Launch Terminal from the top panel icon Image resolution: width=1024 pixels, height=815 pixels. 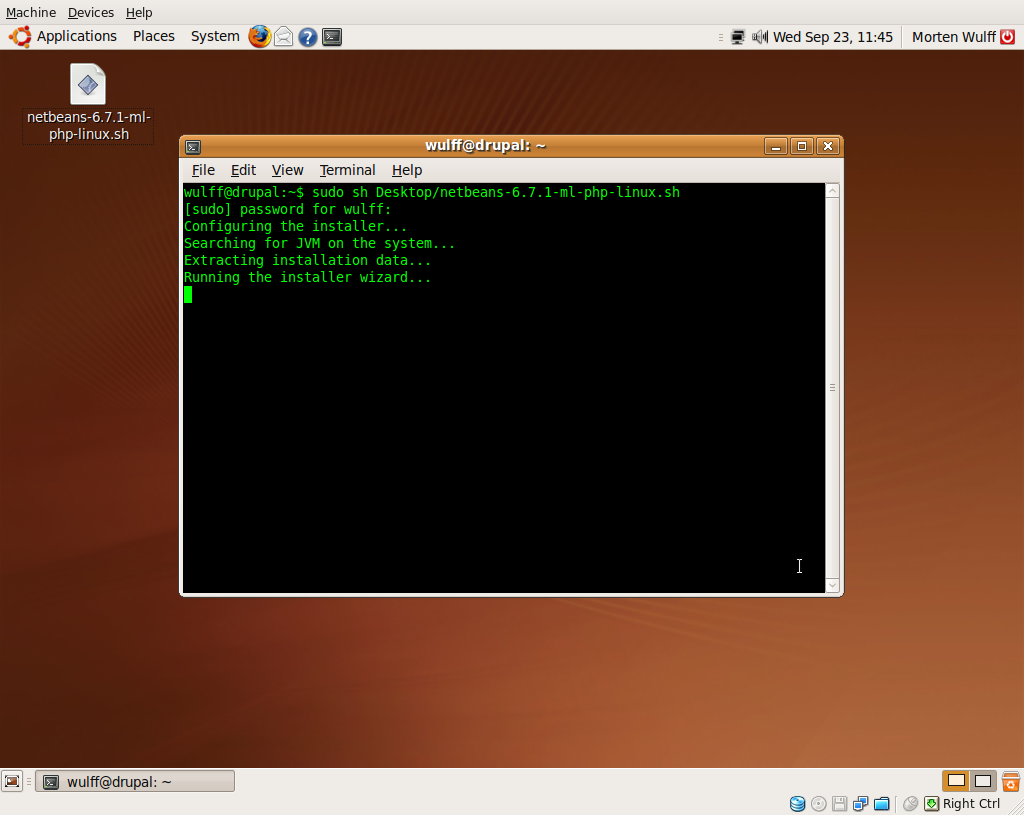[x=332, y=37]
